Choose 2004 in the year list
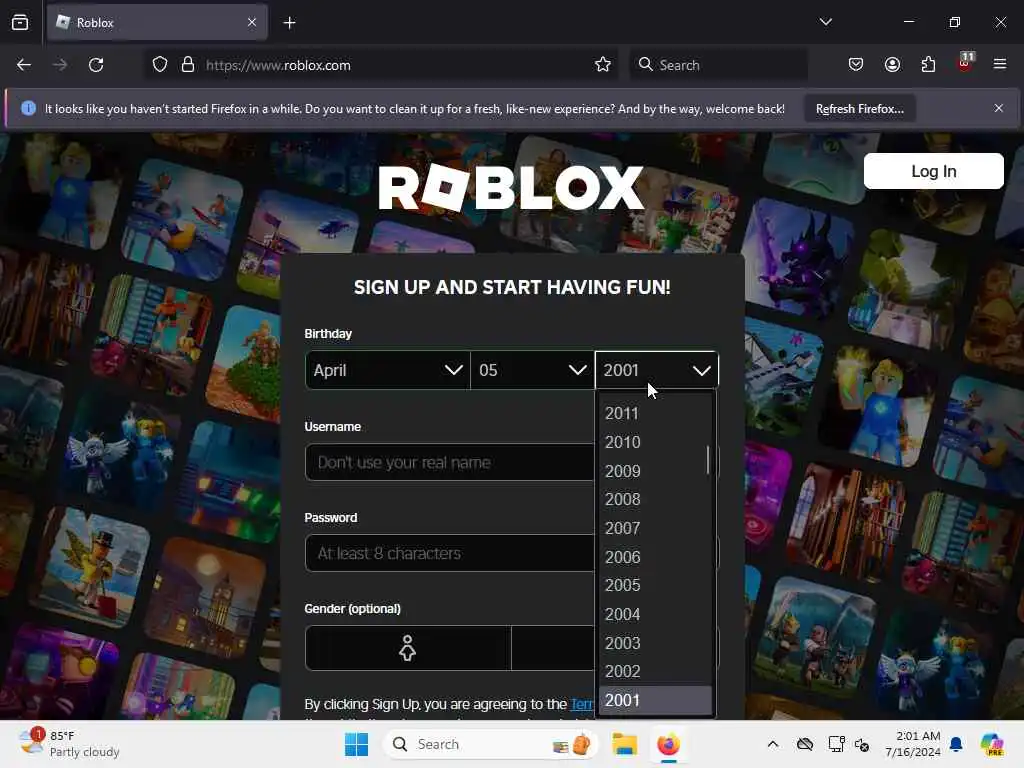 click(x=655, y=615)
